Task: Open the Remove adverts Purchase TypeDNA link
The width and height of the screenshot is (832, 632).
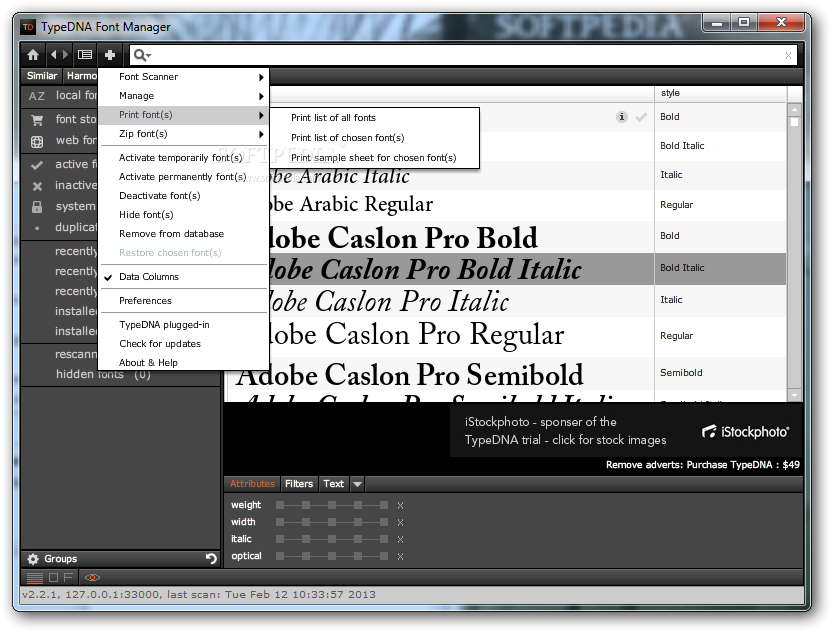Action: pos(703,465)
